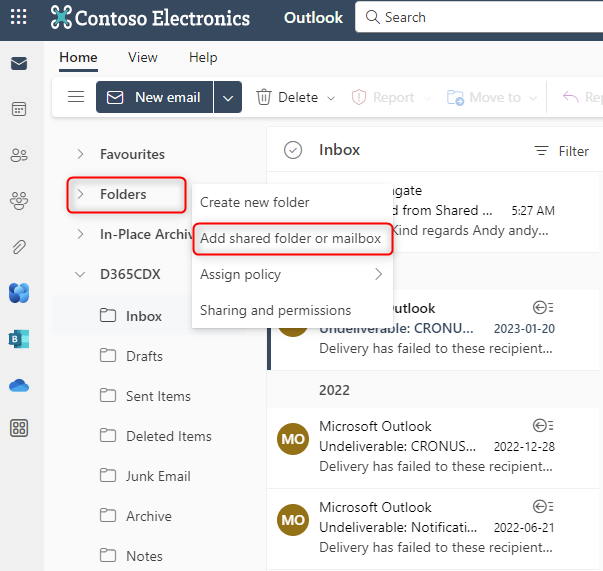Screen dimensions: 603x571
Task: Open the Bookings app icon
Action: pos(19,339)
